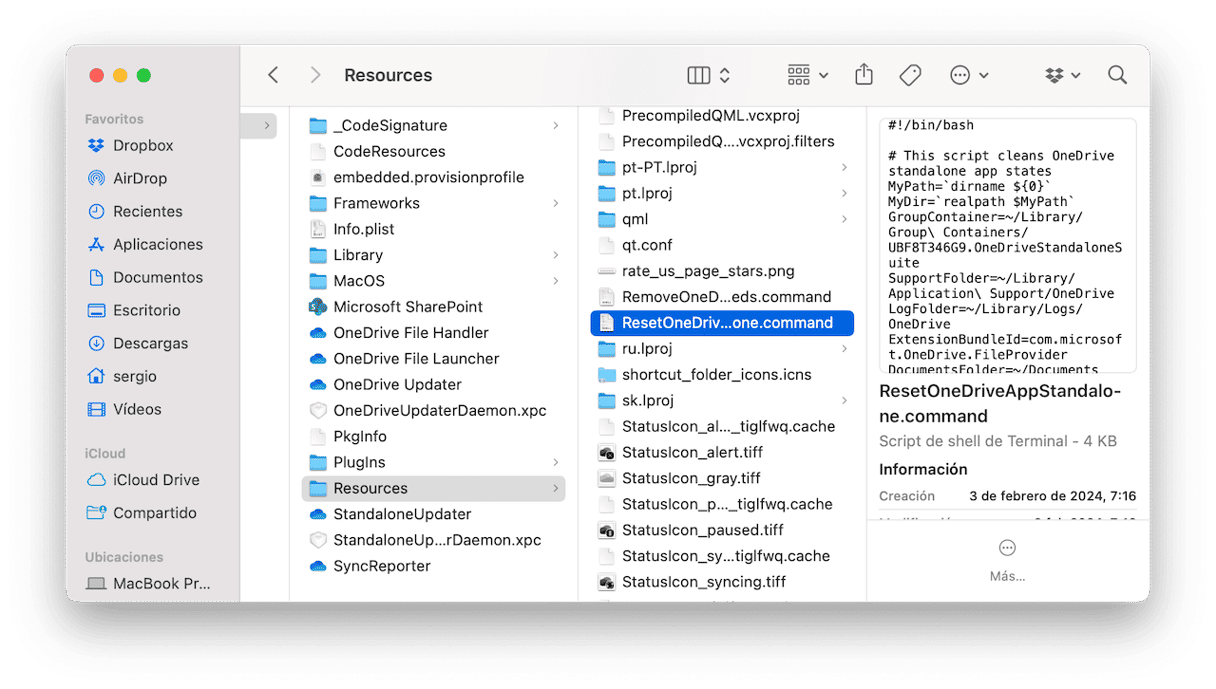Click the _CodeSignature folder icon
Image resolution: width=1216 pixels, height=689 pixels.
click(x=318, y=125)
